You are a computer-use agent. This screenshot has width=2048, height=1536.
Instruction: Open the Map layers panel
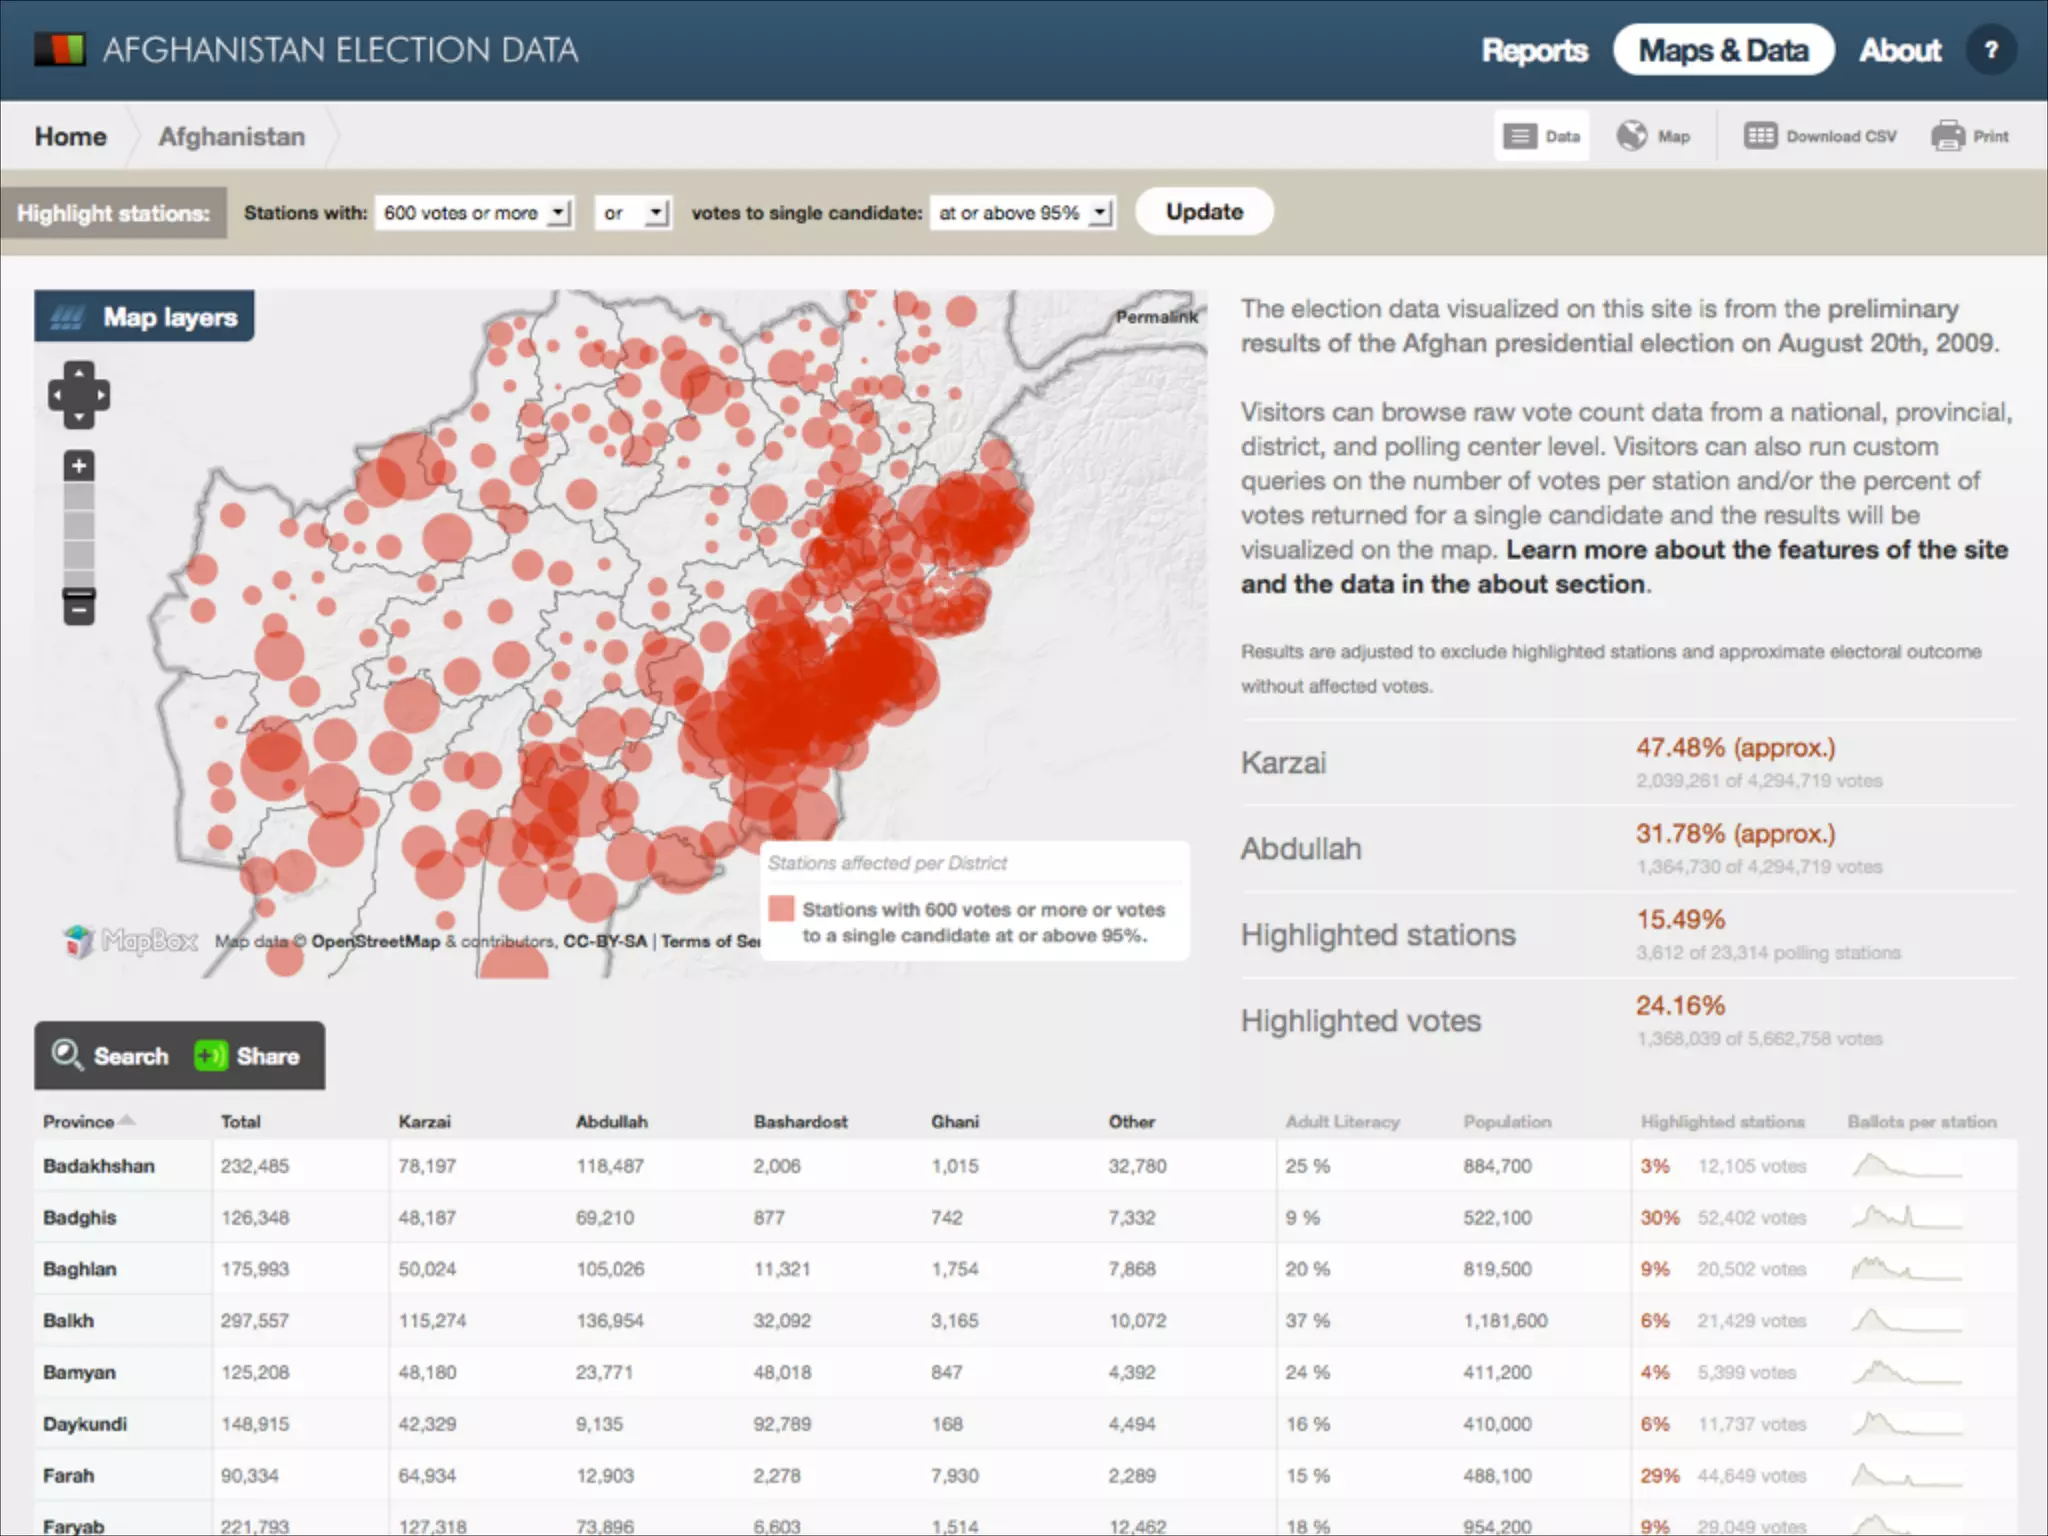[145, 317]
